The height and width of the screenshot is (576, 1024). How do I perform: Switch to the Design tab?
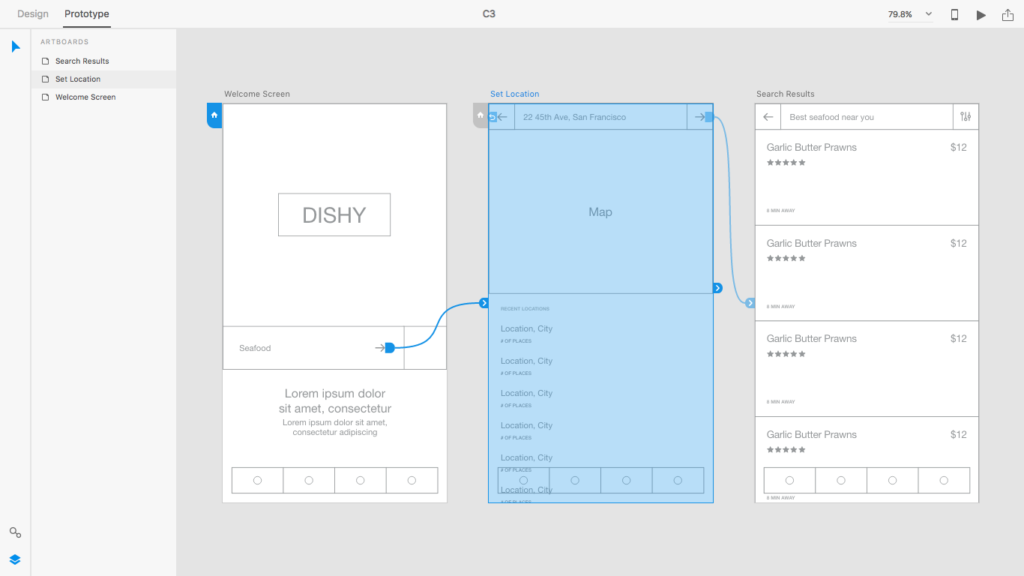point(32,14)
